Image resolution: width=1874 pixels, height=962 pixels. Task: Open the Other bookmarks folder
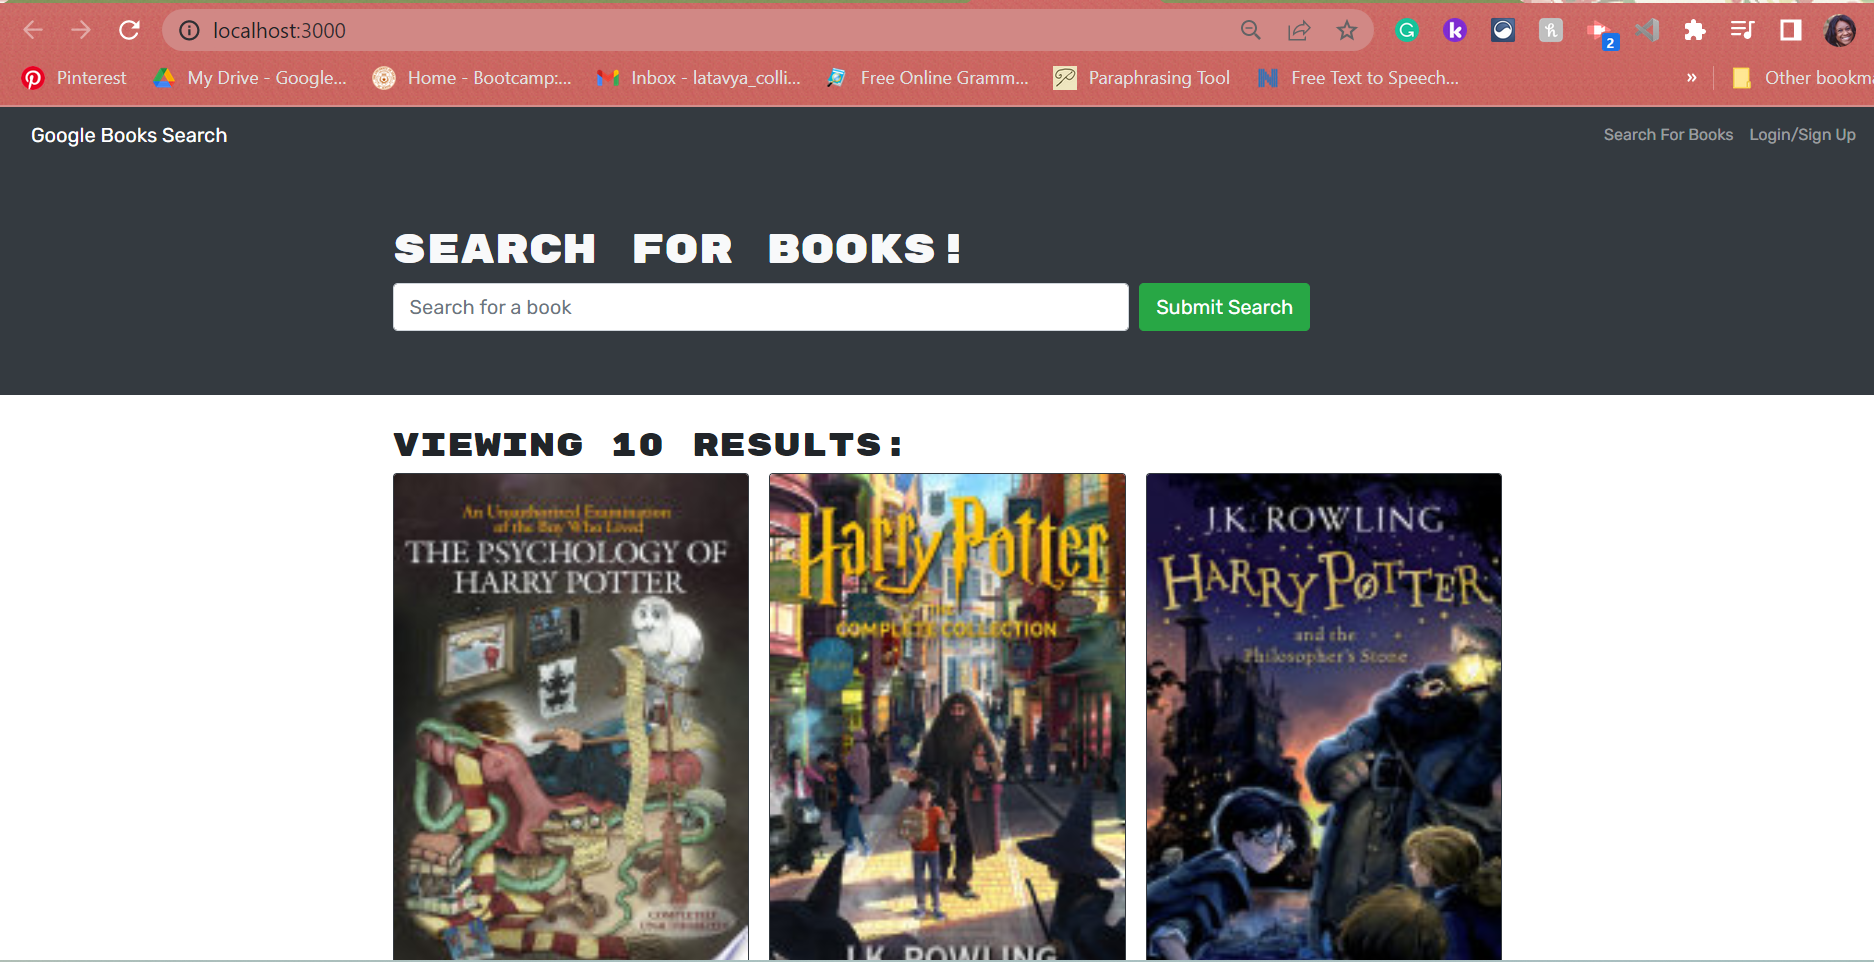point(1802,78)
